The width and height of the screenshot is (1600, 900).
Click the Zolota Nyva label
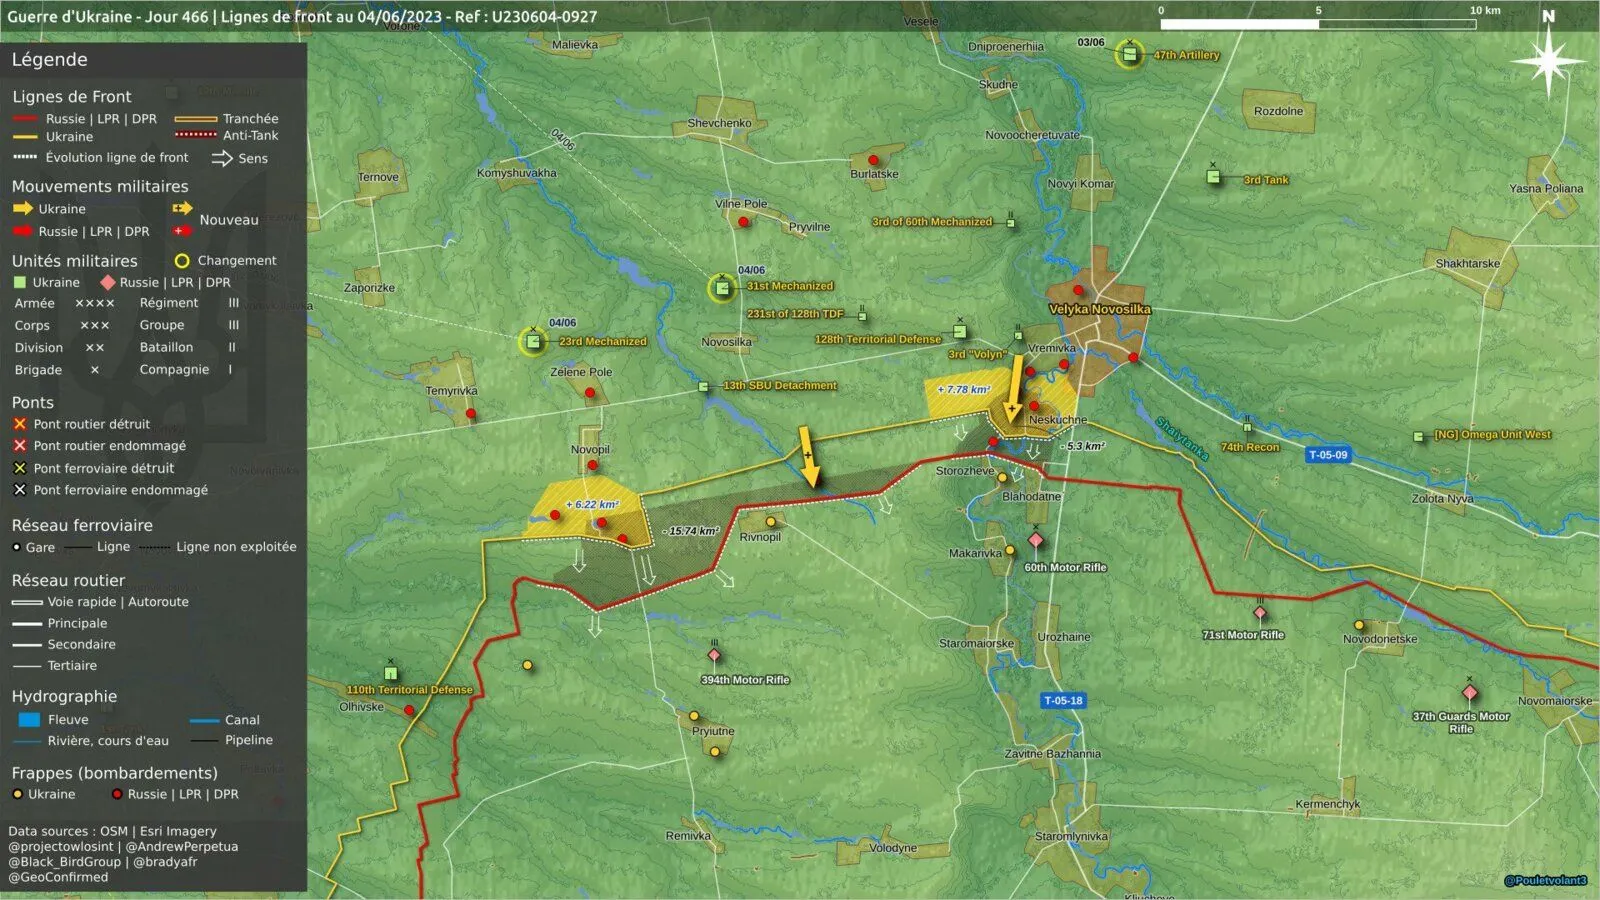point(1442,499)
